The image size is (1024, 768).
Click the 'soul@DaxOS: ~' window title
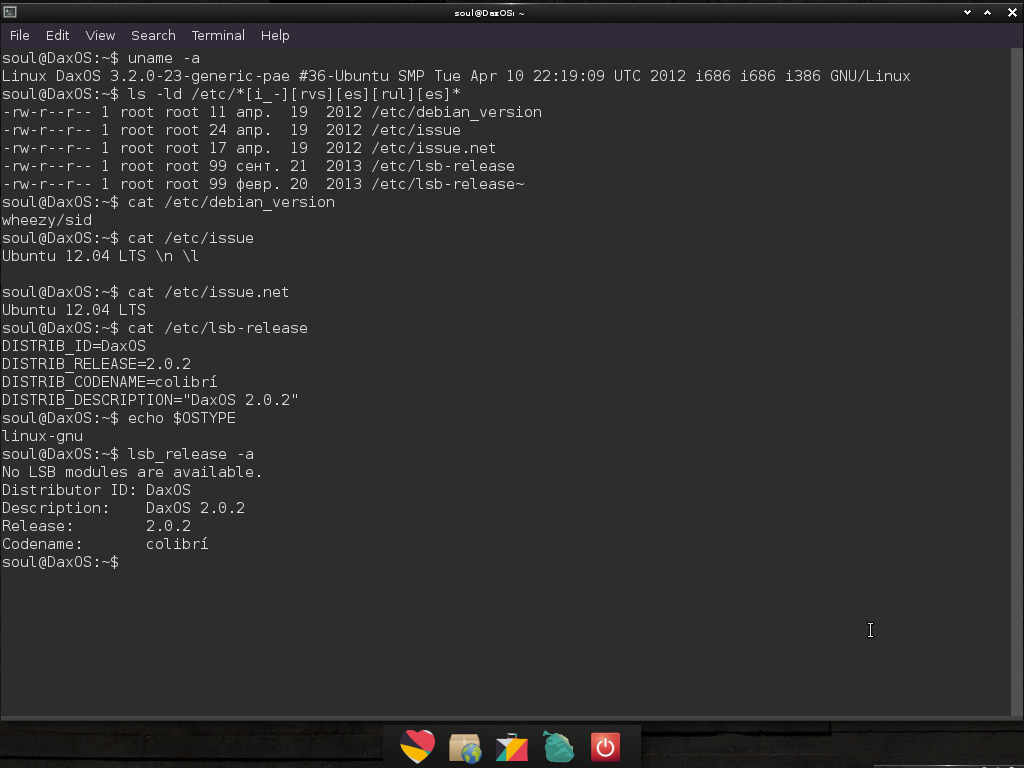click(x=489, y=13)
